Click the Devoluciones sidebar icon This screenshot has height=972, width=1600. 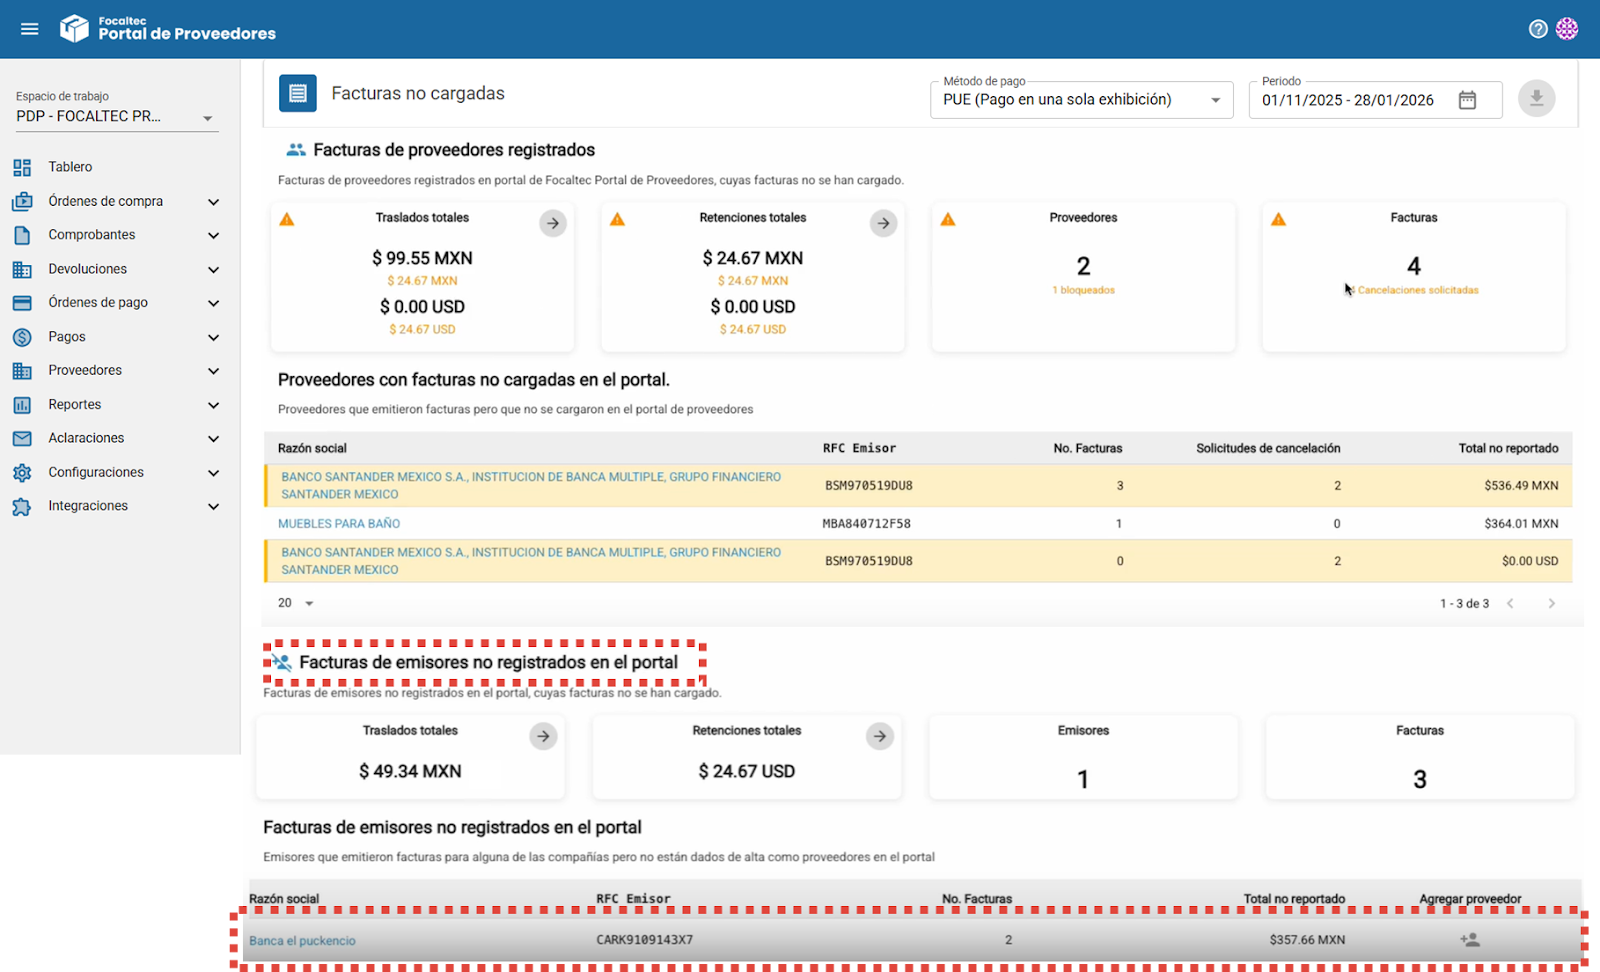[22, 269]
